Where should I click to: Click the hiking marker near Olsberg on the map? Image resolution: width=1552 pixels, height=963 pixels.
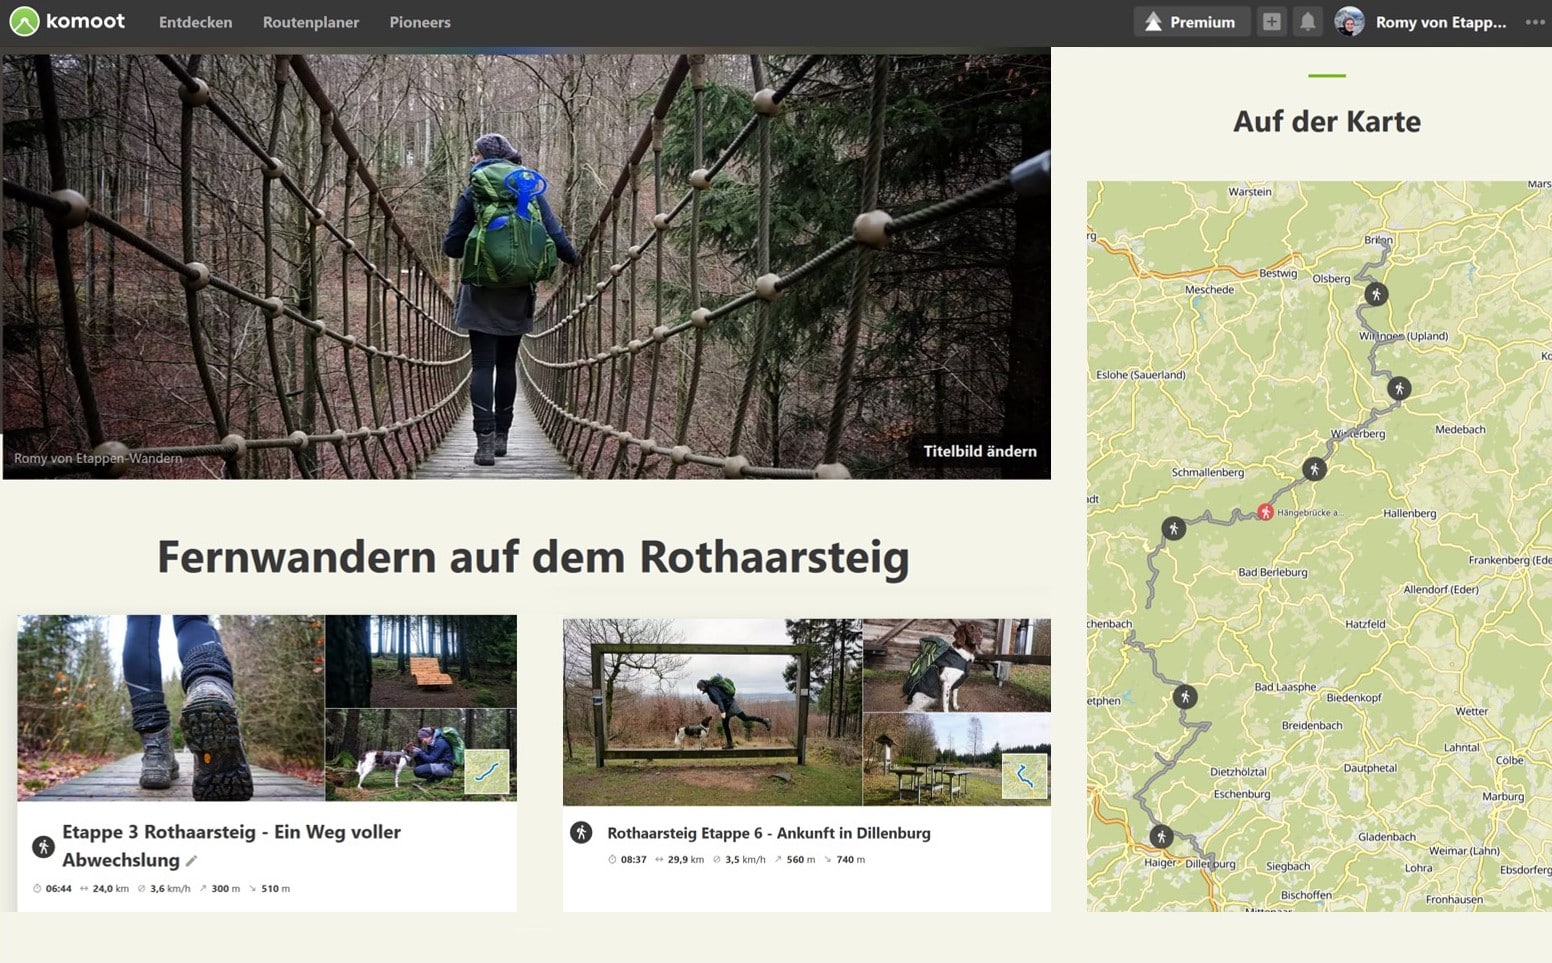coord(1376,294)
